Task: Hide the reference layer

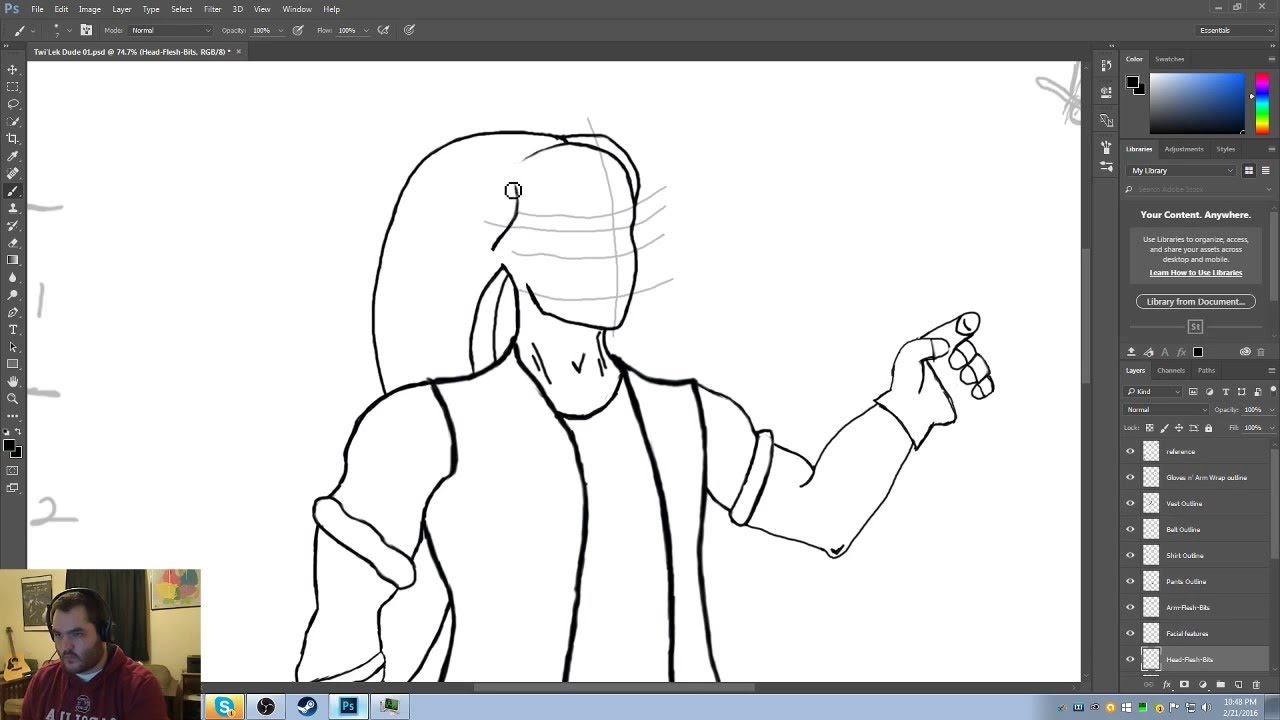Action: tap(1130, 451)
